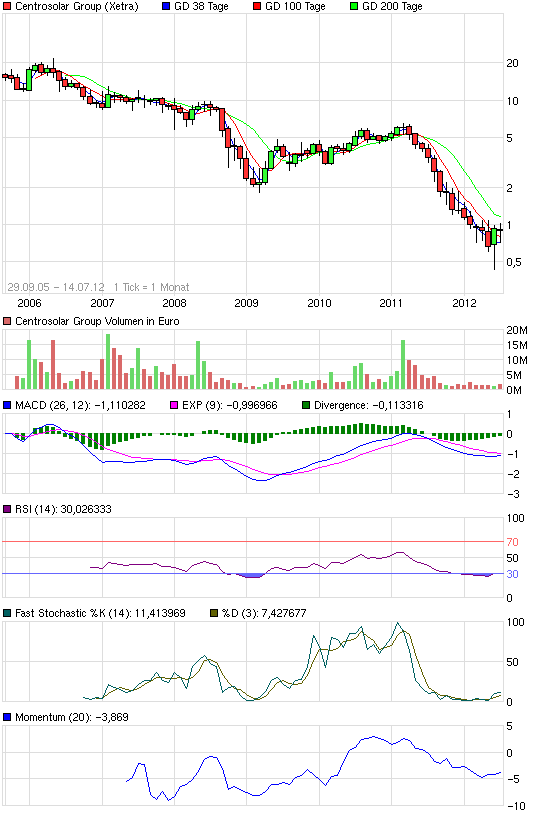The width and height of the screenshot is (545, 814).
Task: Click the 'RSI (14): 30,026333' readout
Action: [63, 509]
